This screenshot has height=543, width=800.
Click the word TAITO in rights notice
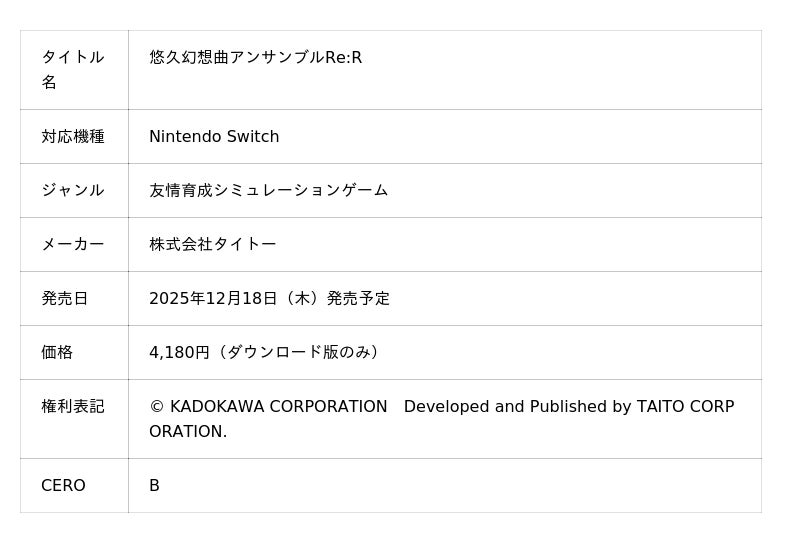click(x=659, y=407)
